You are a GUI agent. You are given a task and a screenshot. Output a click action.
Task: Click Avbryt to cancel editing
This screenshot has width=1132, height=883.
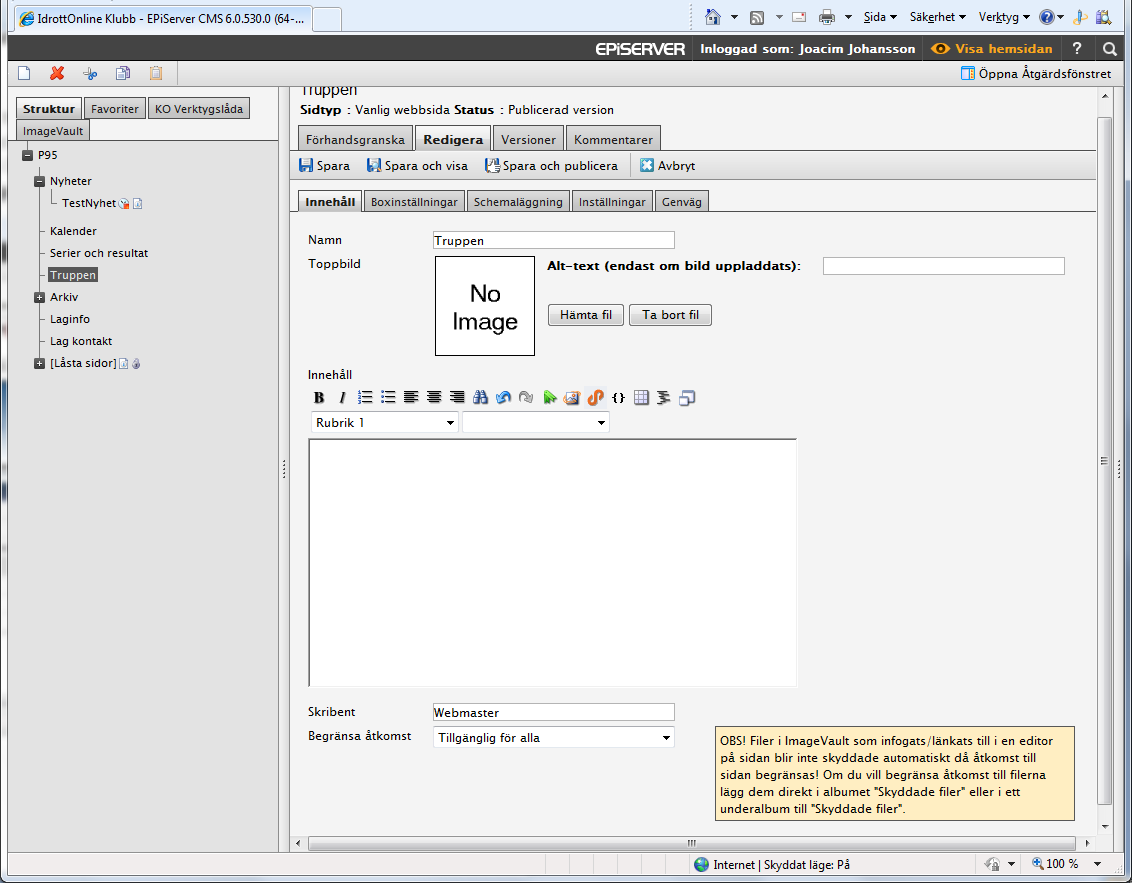click(668, 165)
